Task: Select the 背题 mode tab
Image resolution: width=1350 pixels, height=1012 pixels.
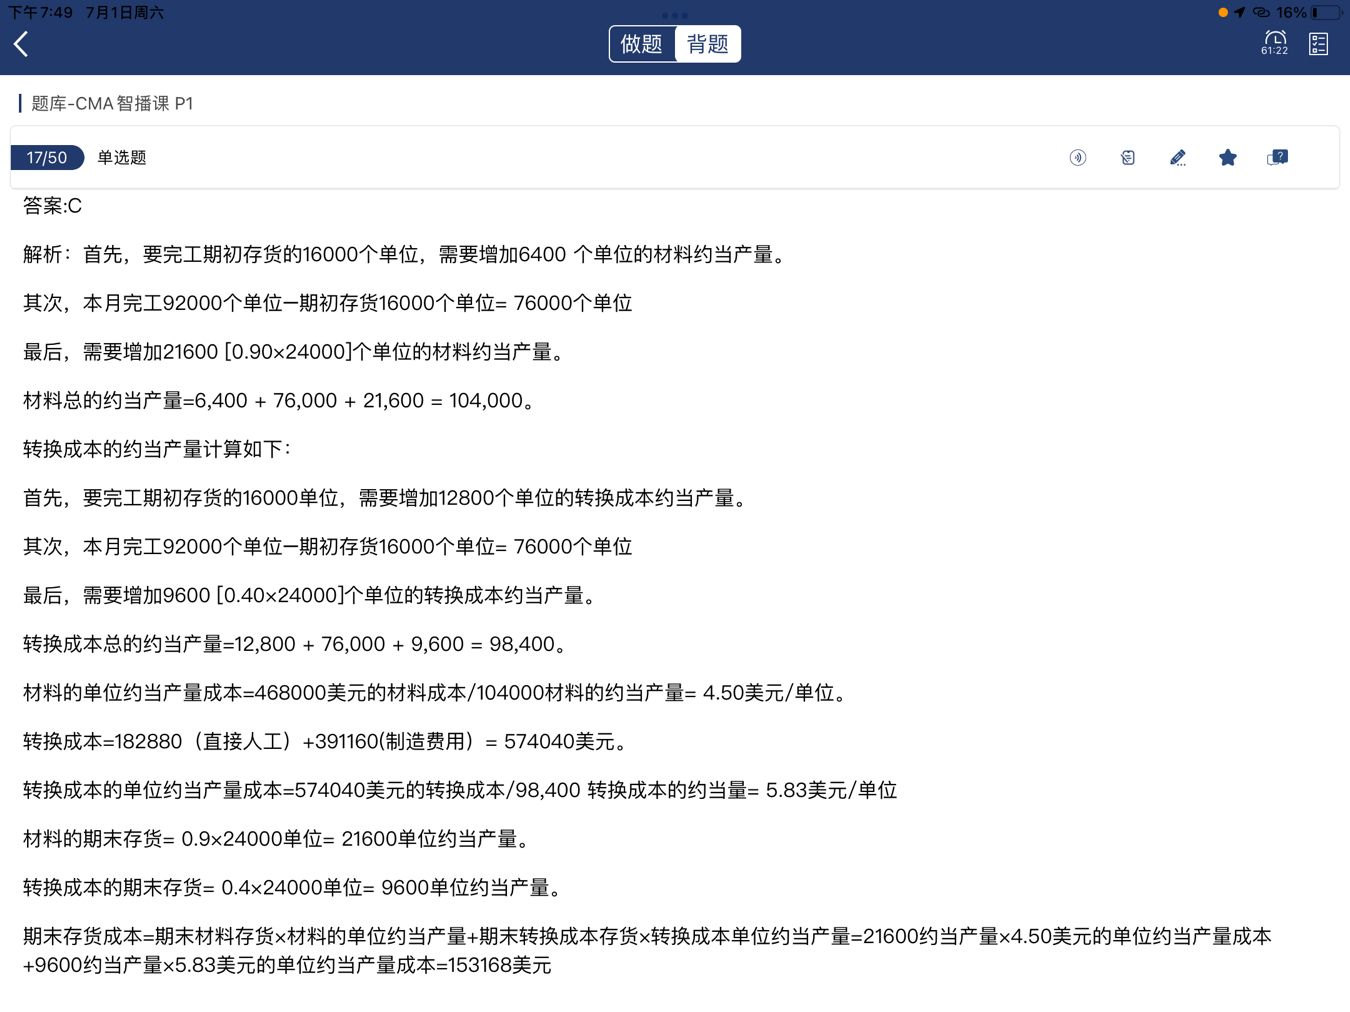Action: click(708, 44)
